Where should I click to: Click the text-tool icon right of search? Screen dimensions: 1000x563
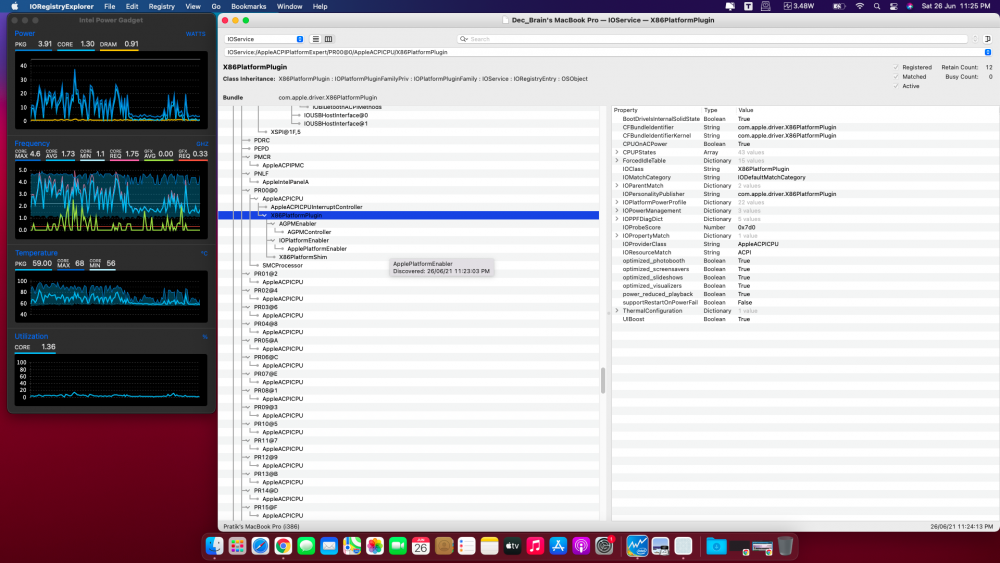coord(987,39)
